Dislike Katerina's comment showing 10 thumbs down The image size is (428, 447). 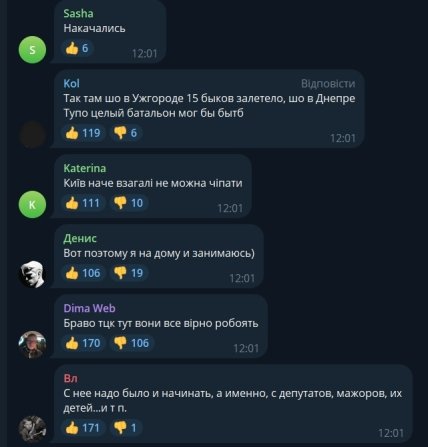[129, 203]
